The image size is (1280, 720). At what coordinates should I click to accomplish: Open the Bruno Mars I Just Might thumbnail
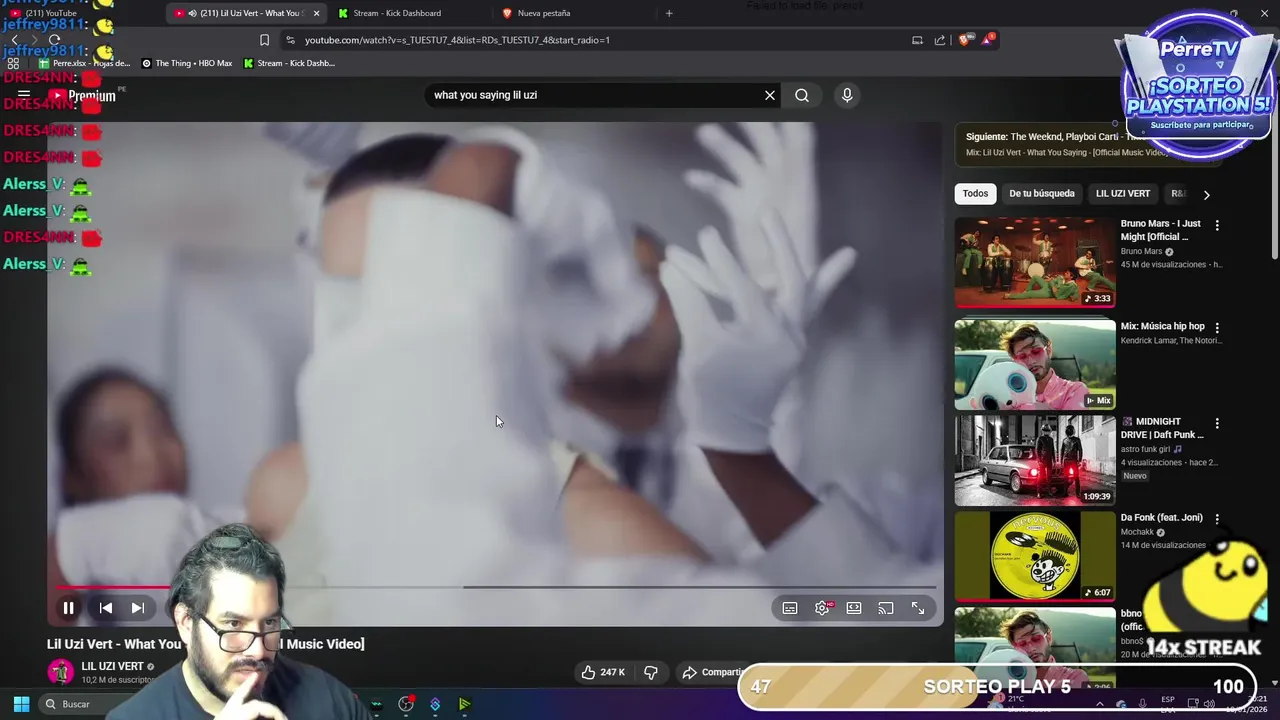pyautogui.click(x=1035, y=263)
